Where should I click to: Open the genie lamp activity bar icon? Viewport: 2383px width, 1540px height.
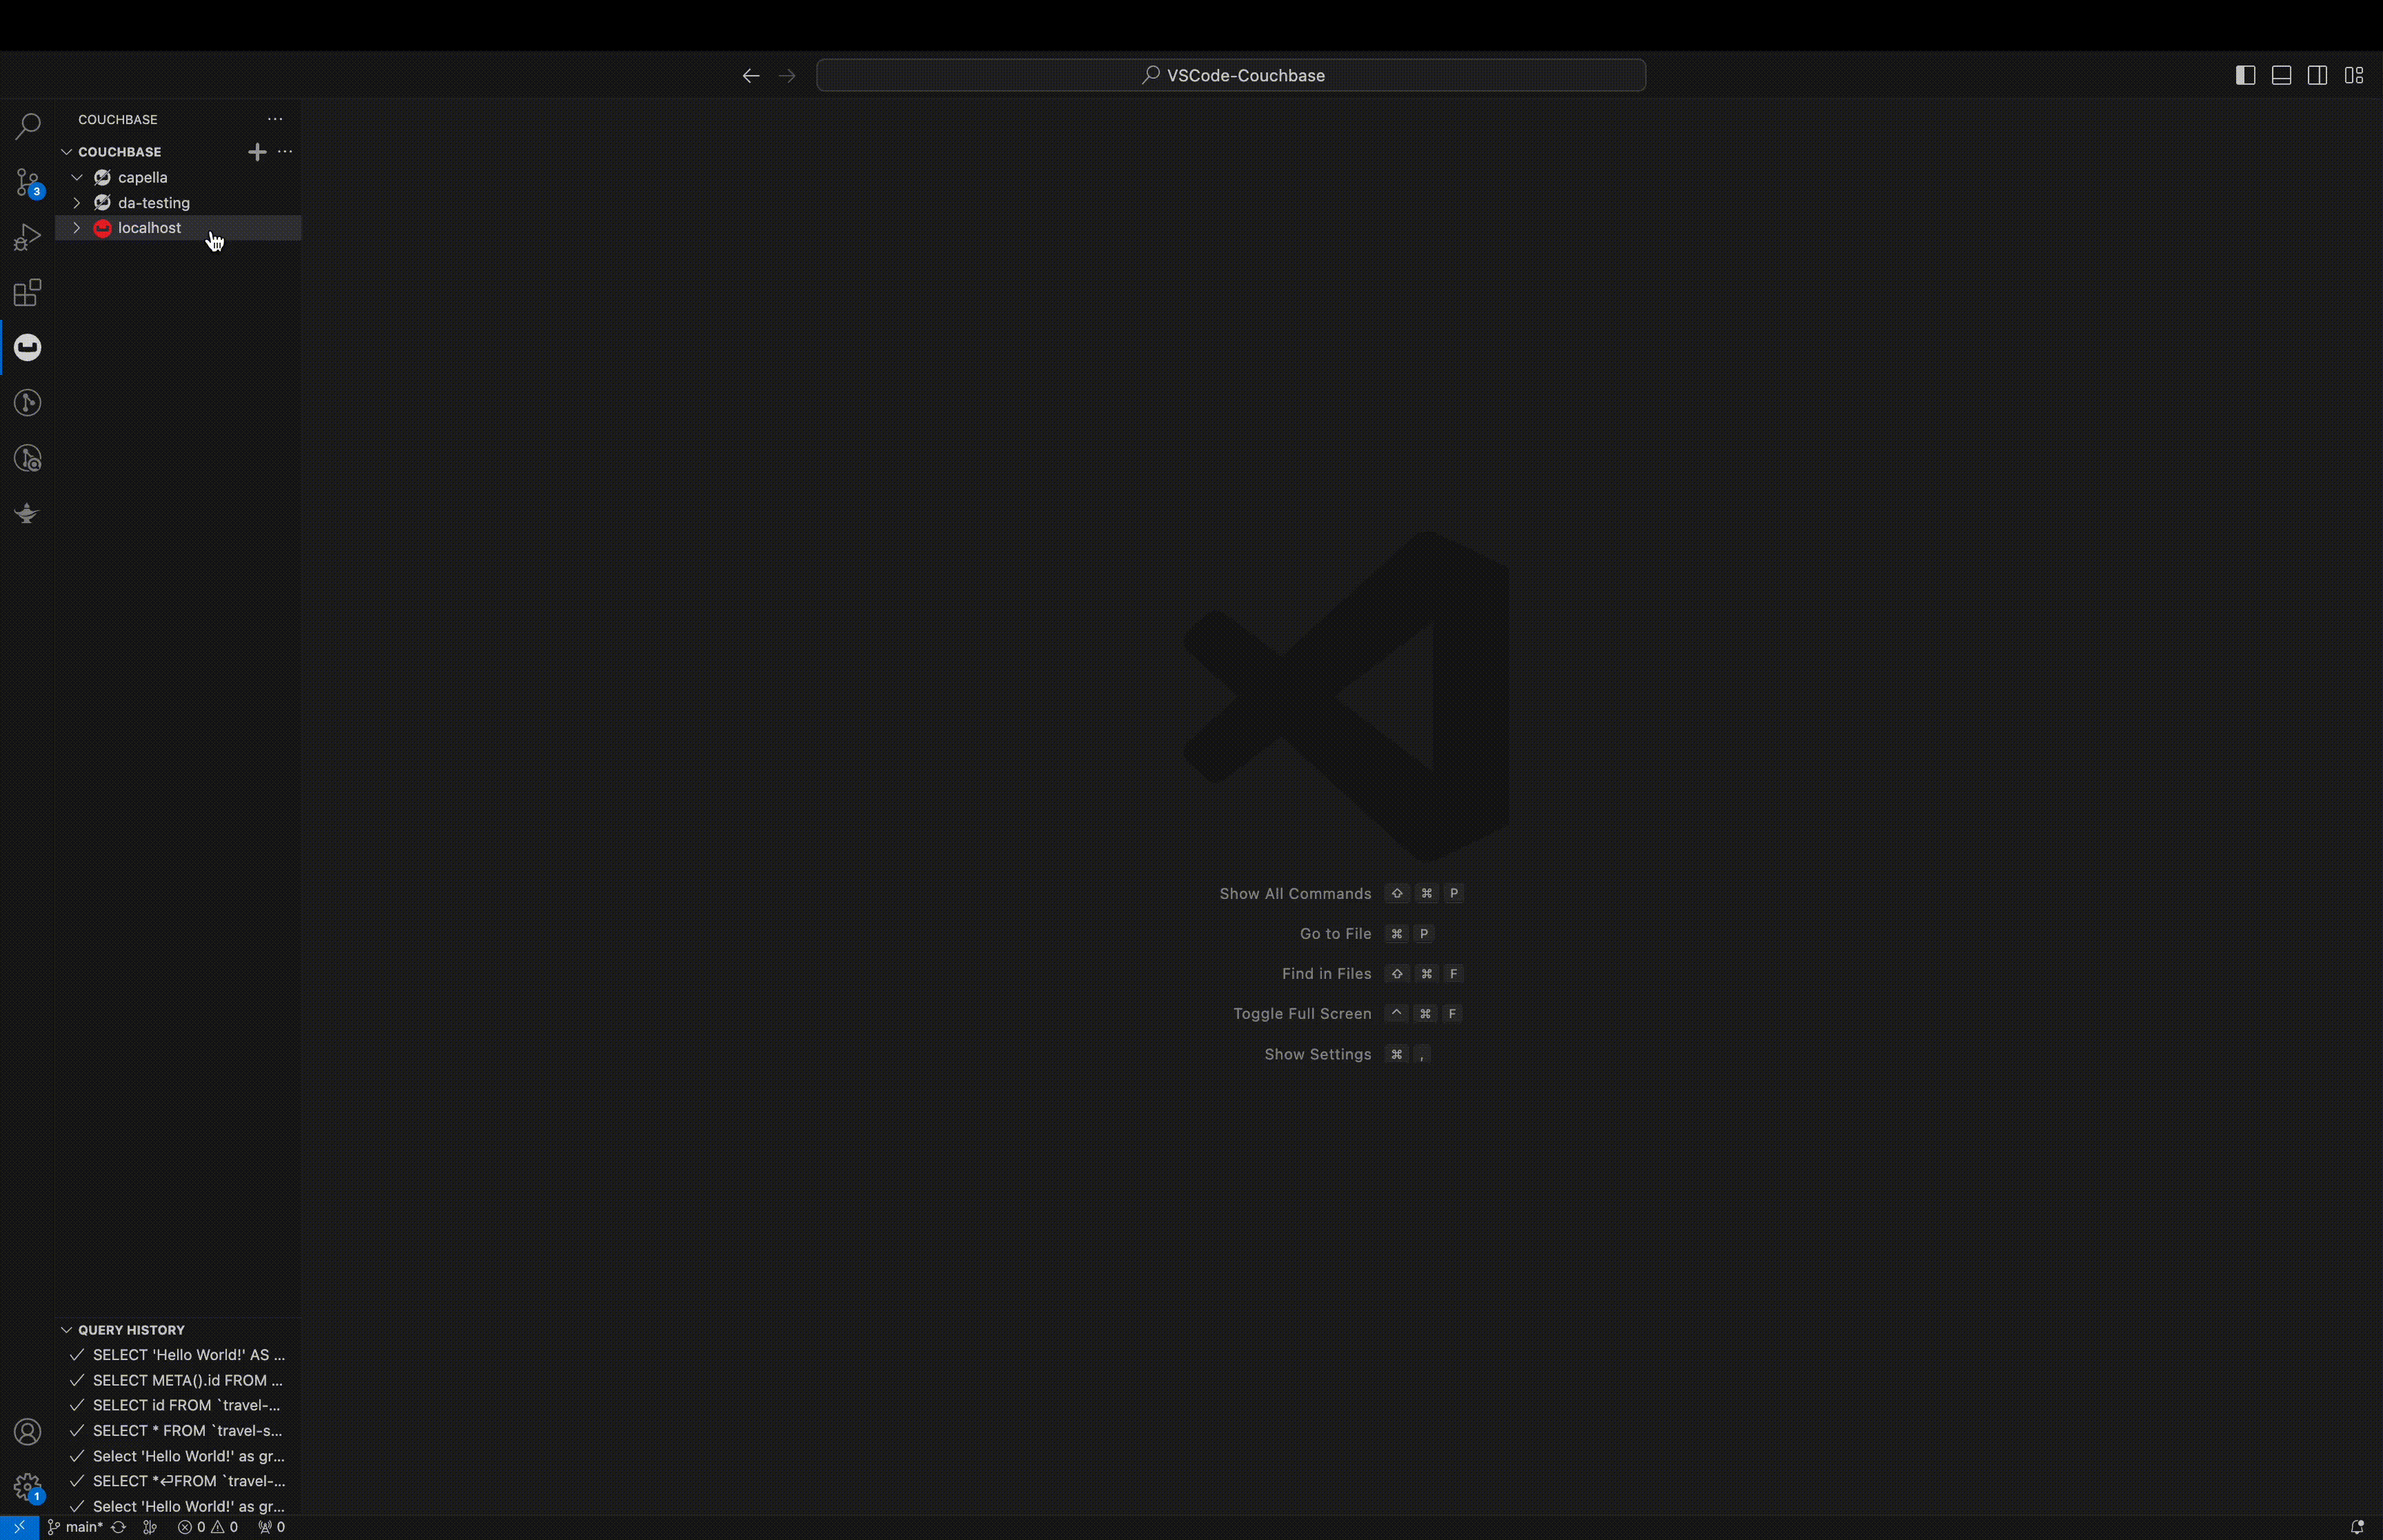pyautogui.click(x=27, y=513)
